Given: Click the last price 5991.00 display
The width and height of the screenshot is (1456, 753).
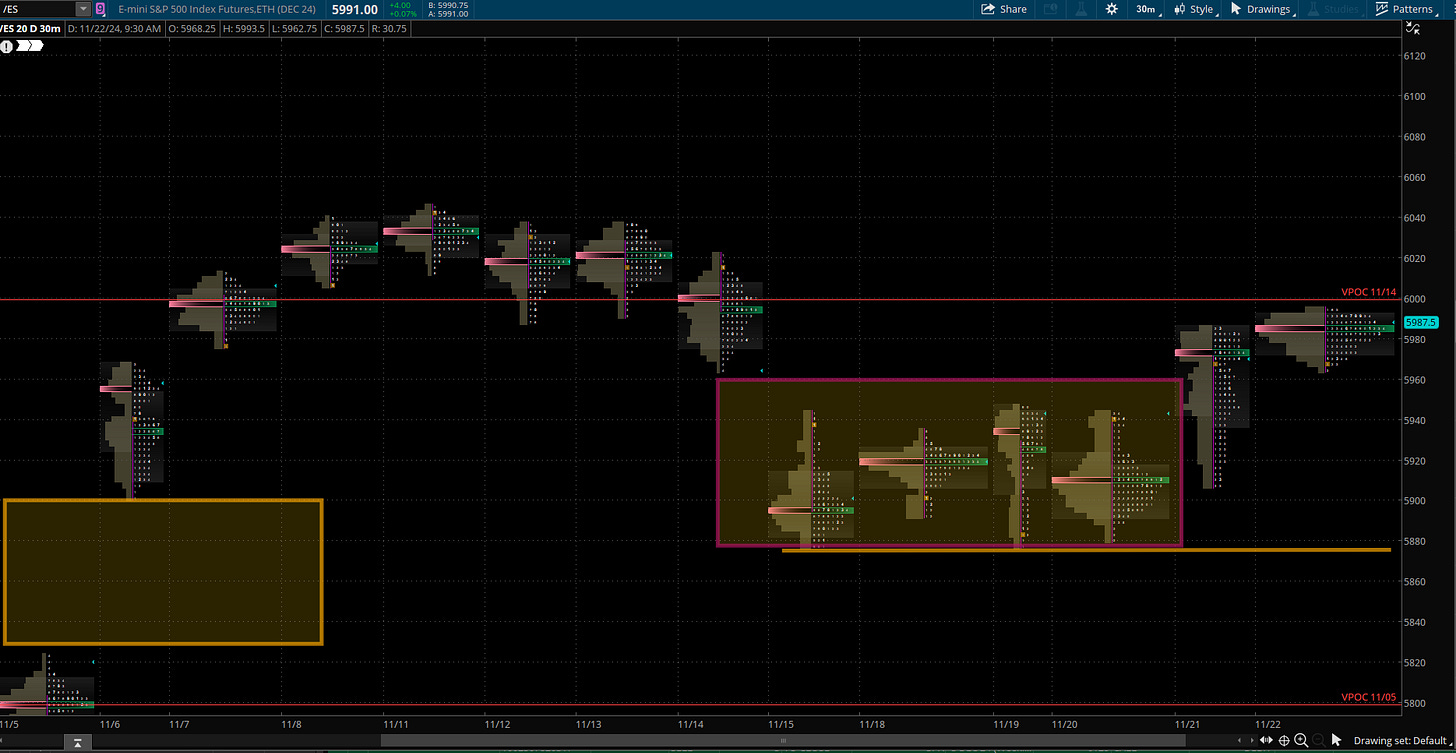Looking at the screenshot, I should (354, 9).
